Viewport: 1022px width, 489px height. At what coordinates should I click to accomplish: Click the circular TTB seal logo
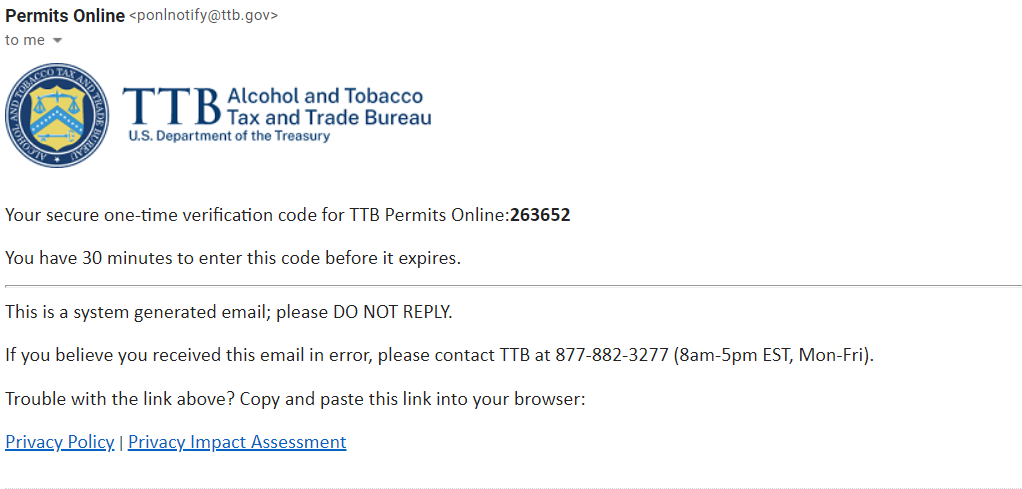[x=57, y=116]
